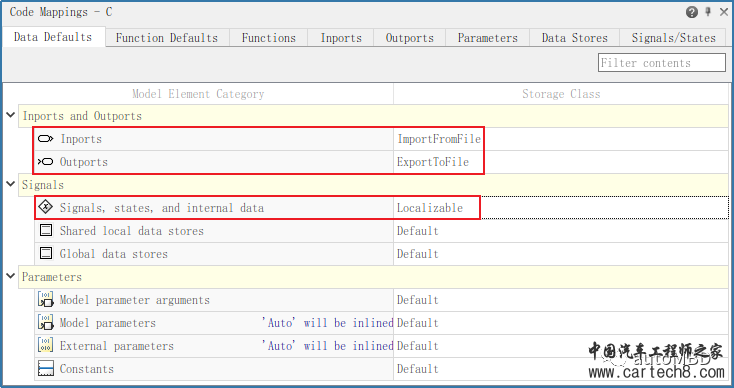
Task: Click the Model parameters icon
Action: [x=45, y=322]
